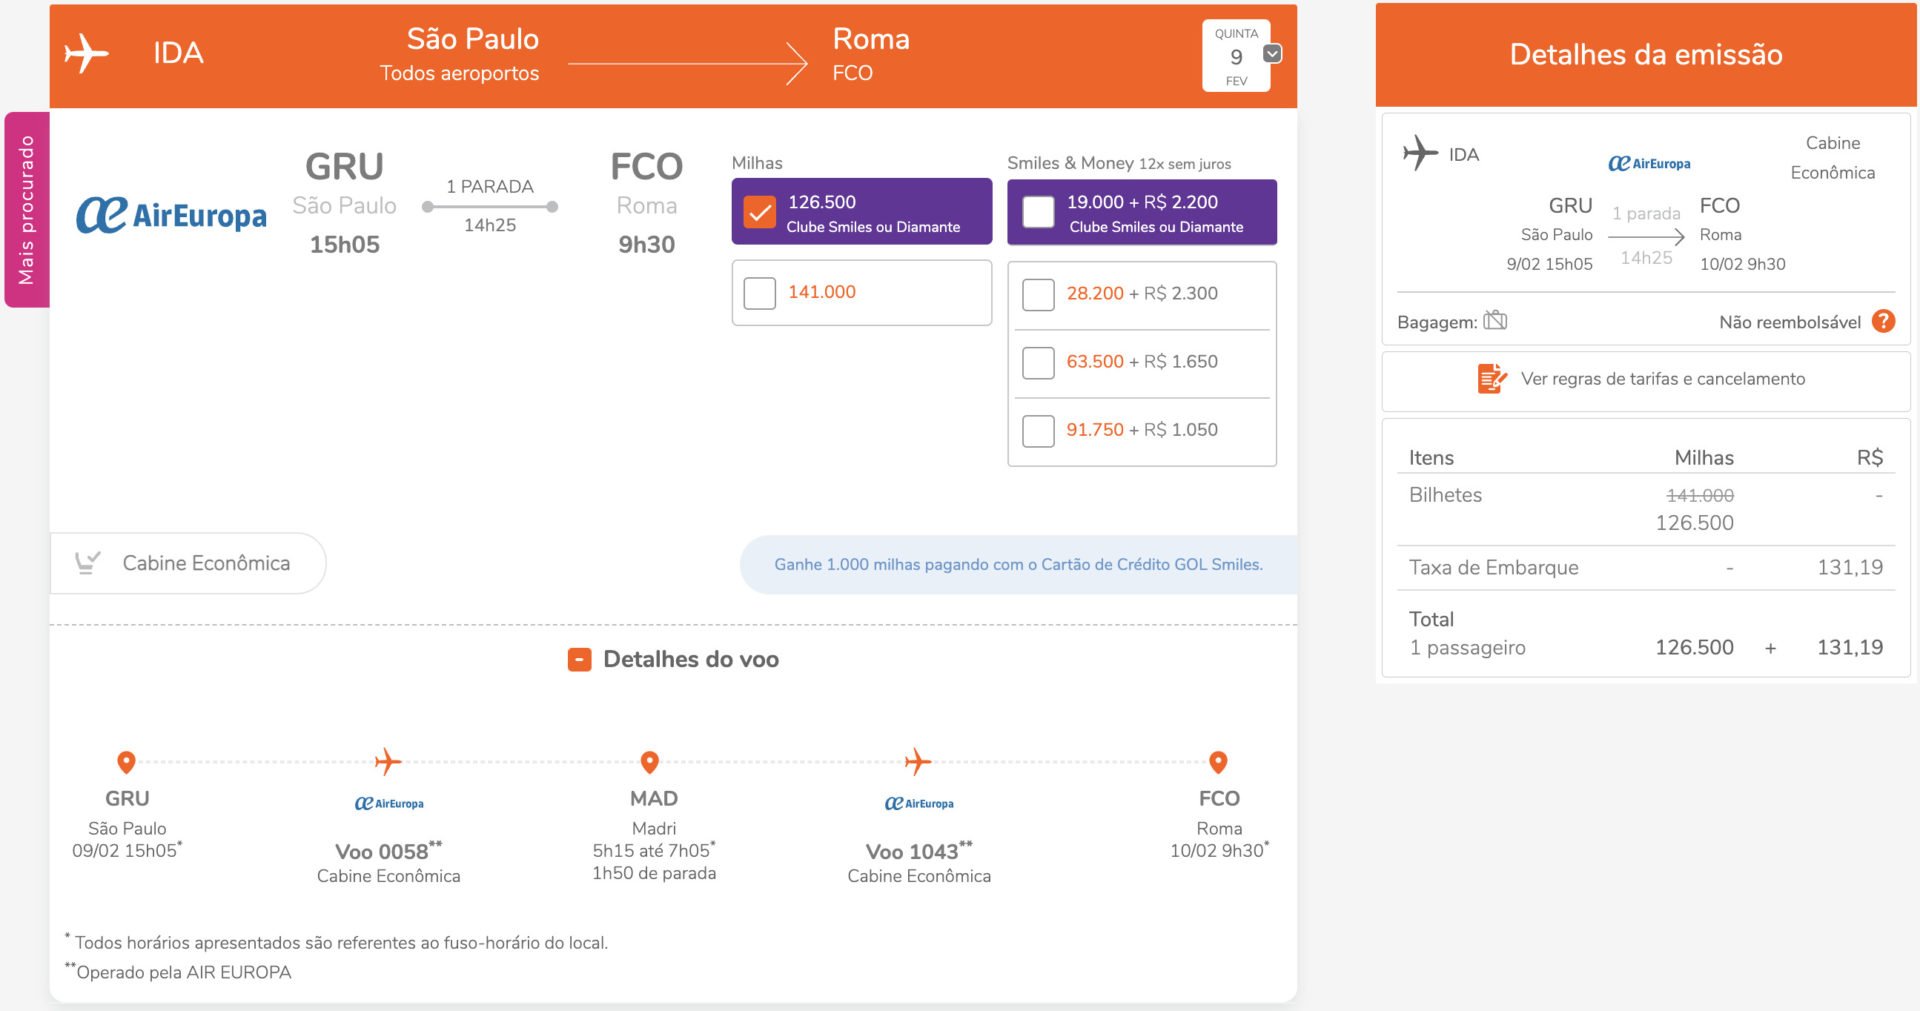Uncheck the 126.500 miles Clube Smiles option
1920x1011 pixels.
tap(760, 212)
